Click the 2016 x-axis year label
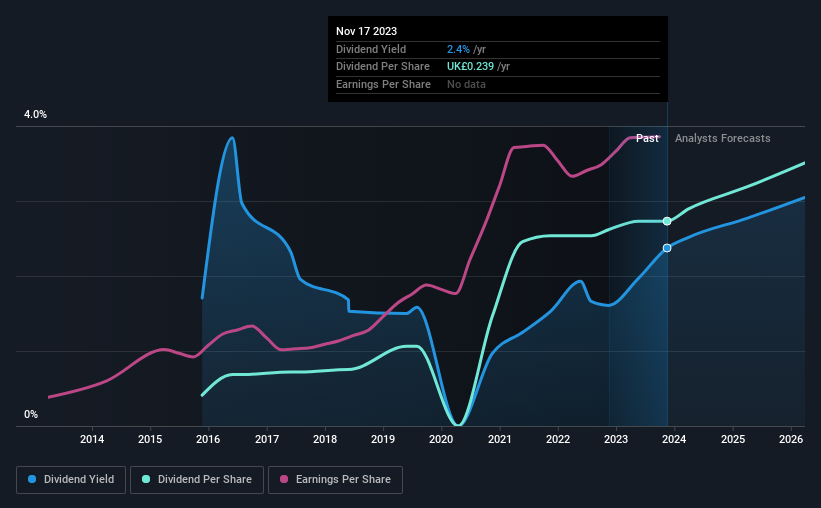Image resolution: width=821 pixels, height=508 pixels. click(208, 439)
